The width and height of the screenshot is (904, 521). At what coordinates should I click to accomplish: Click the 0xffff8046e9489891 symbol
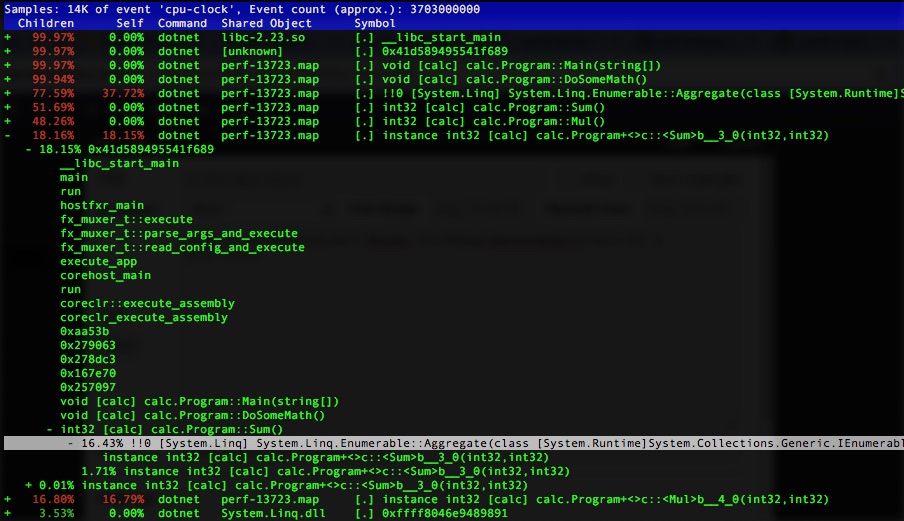[445, 513]
